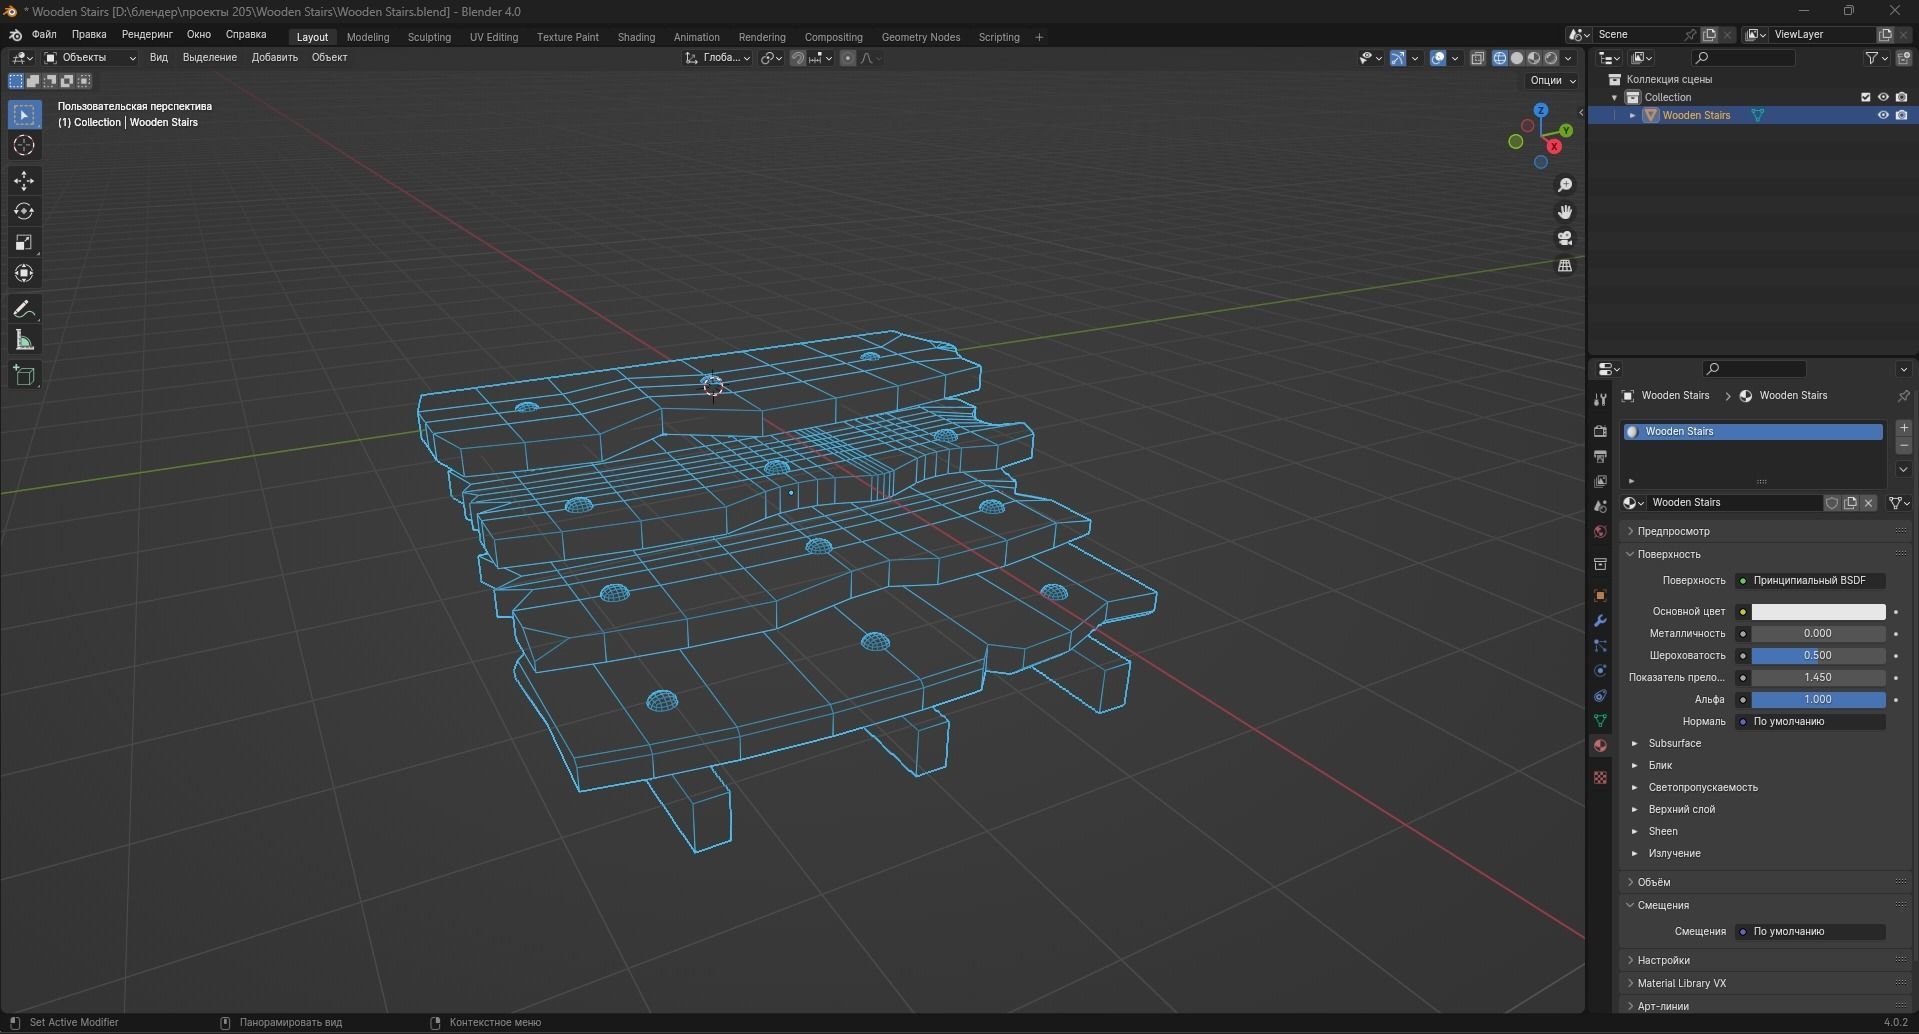Activate the Transform tool
This screenshot has height=1034, width=1919.
pyautogui.click(x=24, y=273)
